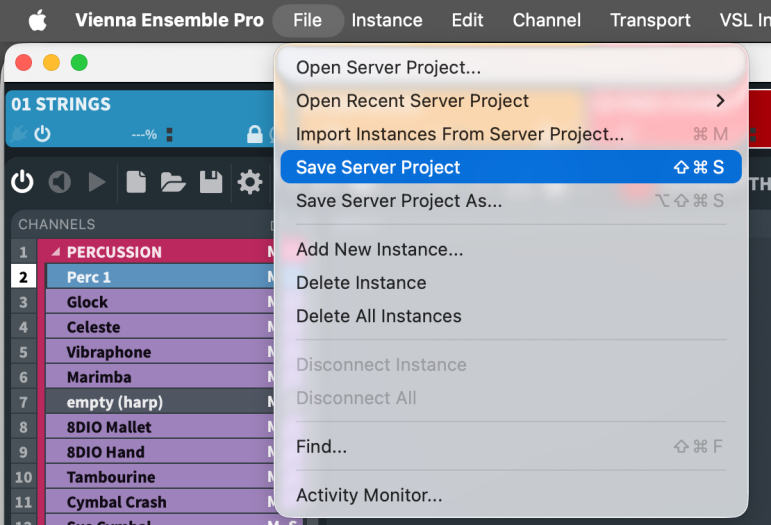Toggle the power button on 01 STRINGS instance
The image size is (771, 525).
click(42, 134)
